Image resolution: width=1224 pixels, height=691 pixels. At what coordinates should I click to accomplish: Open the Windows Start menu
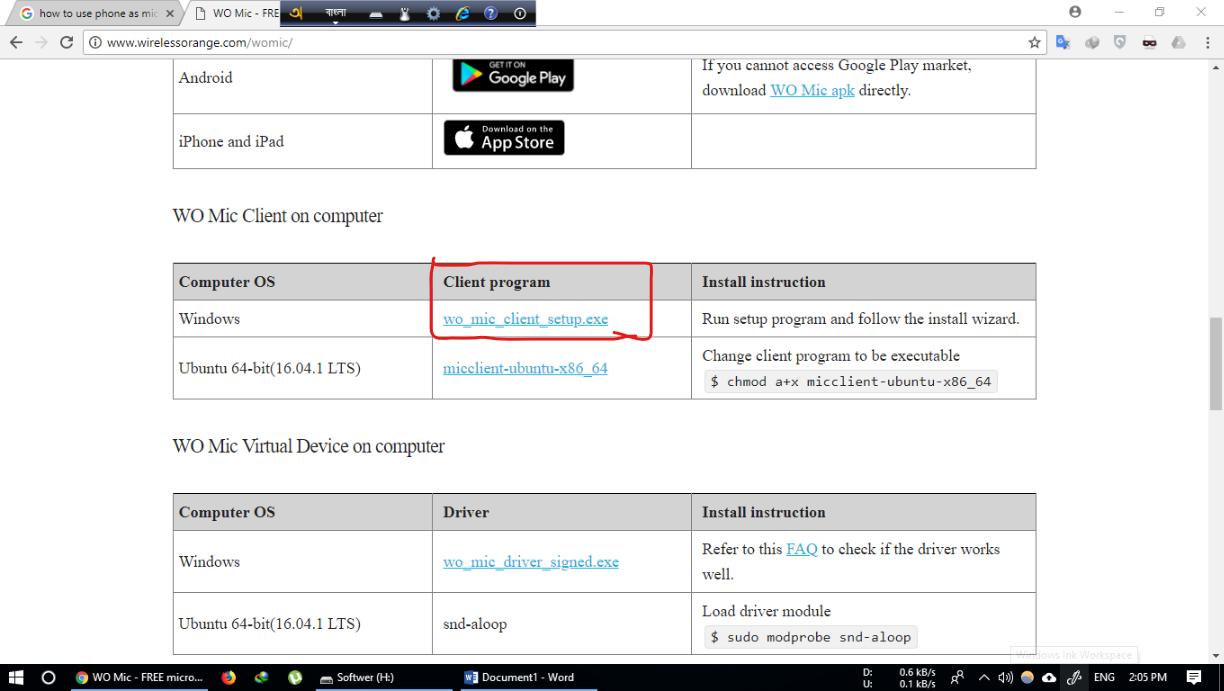pyautogui.click(x=16, y=677)
